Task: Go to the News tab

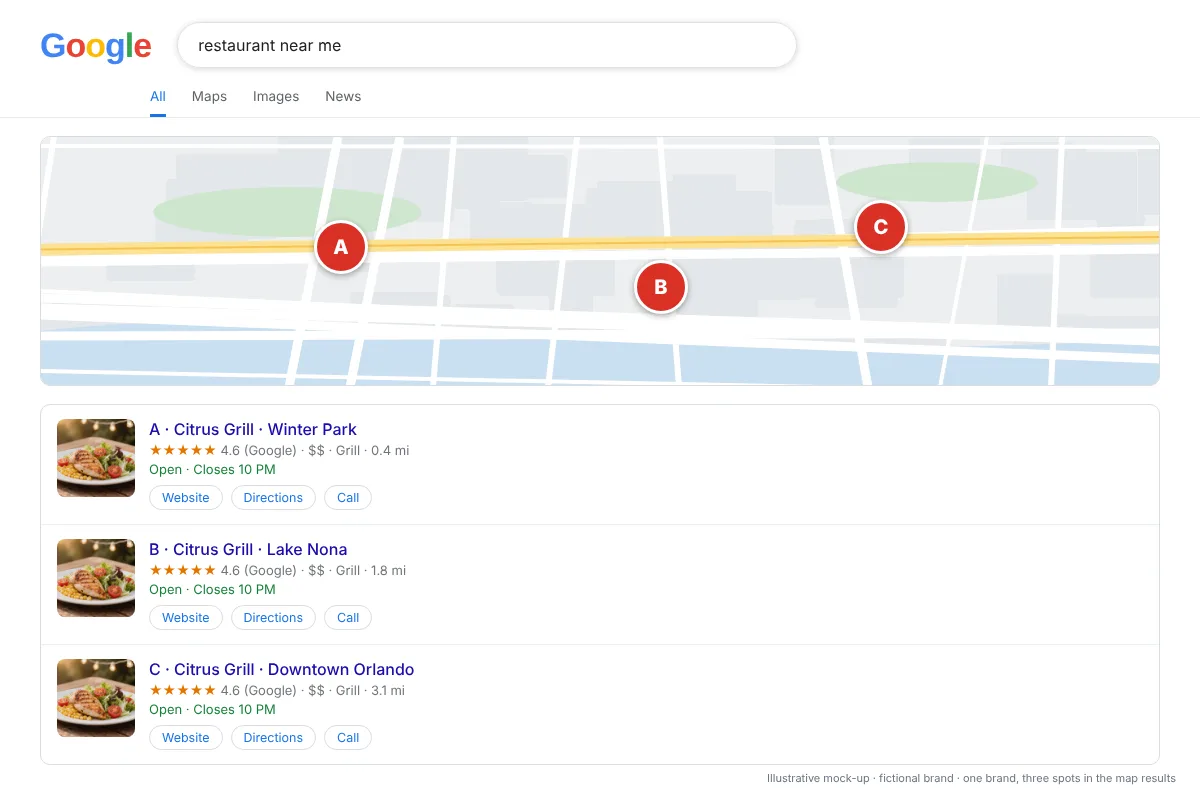Action: 343,97
